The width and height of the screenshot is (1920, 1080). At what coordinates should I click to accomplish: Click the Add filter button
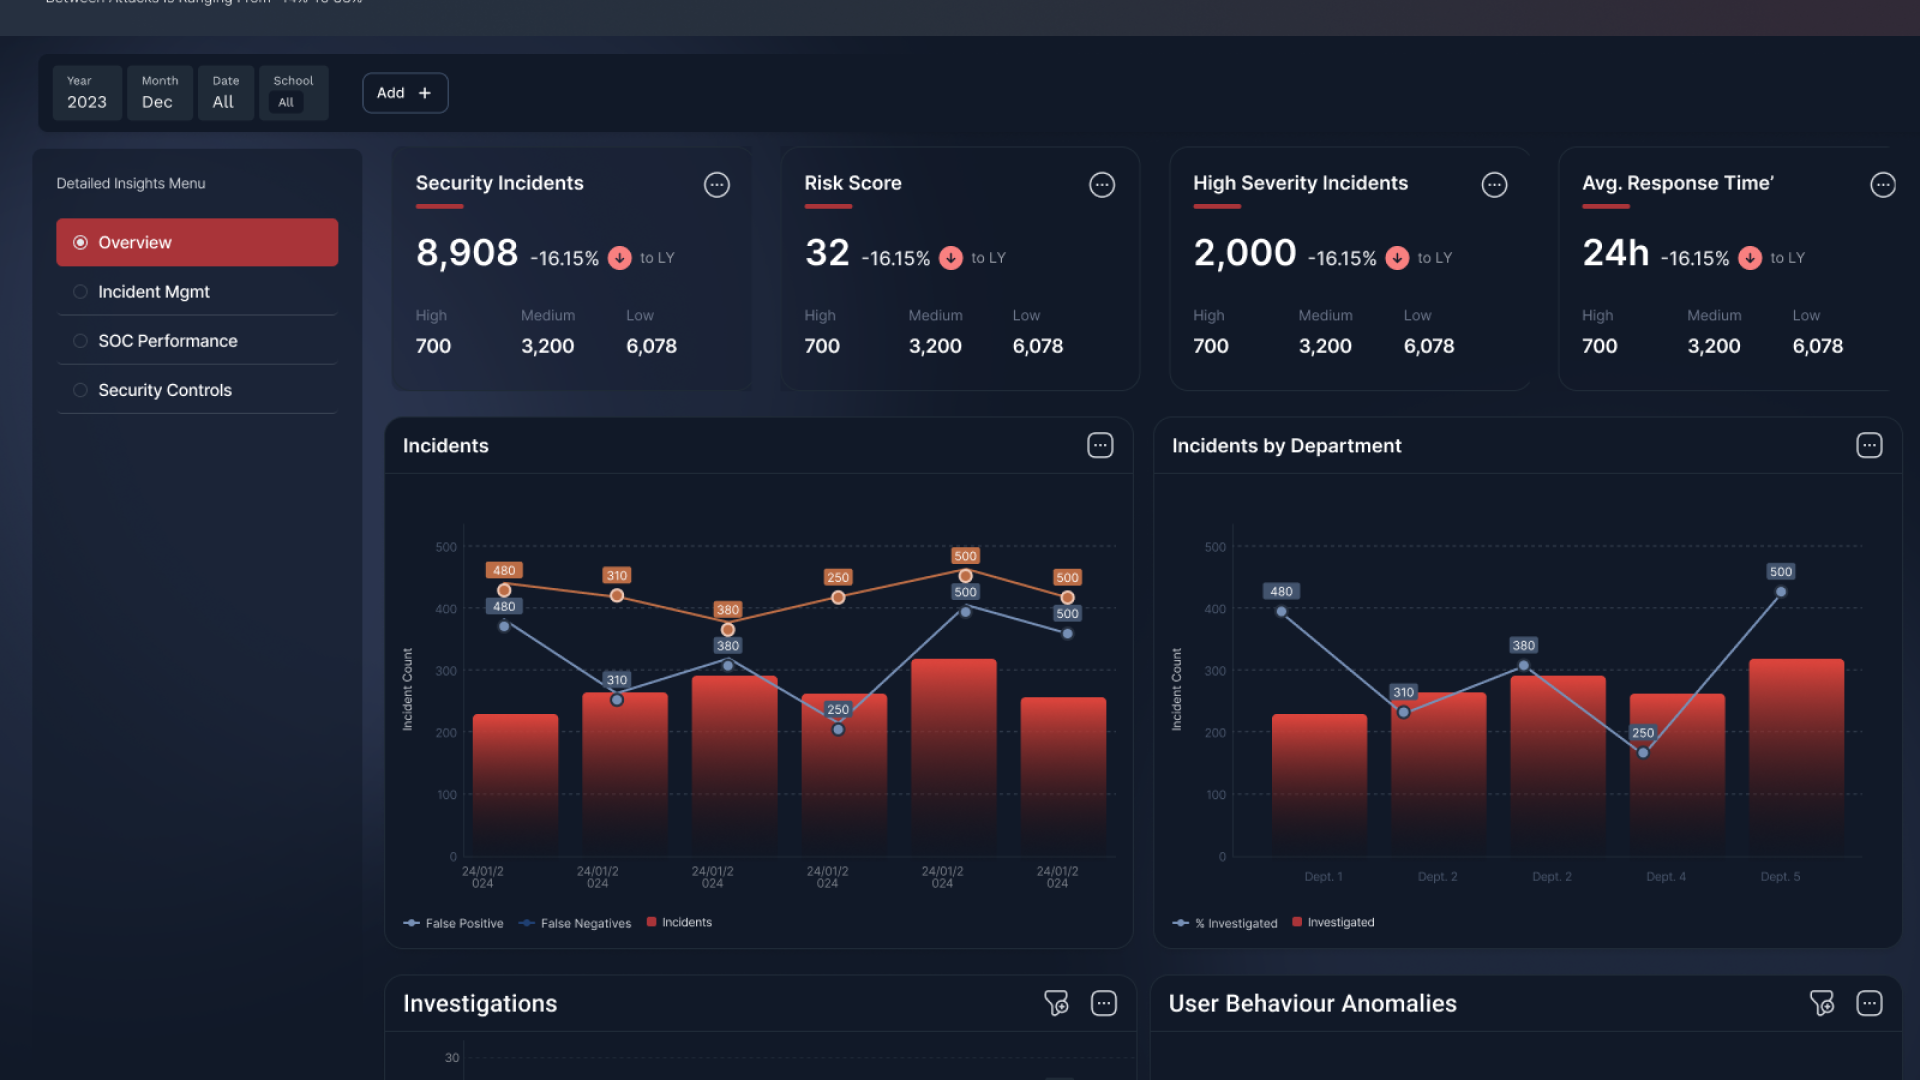404,93
